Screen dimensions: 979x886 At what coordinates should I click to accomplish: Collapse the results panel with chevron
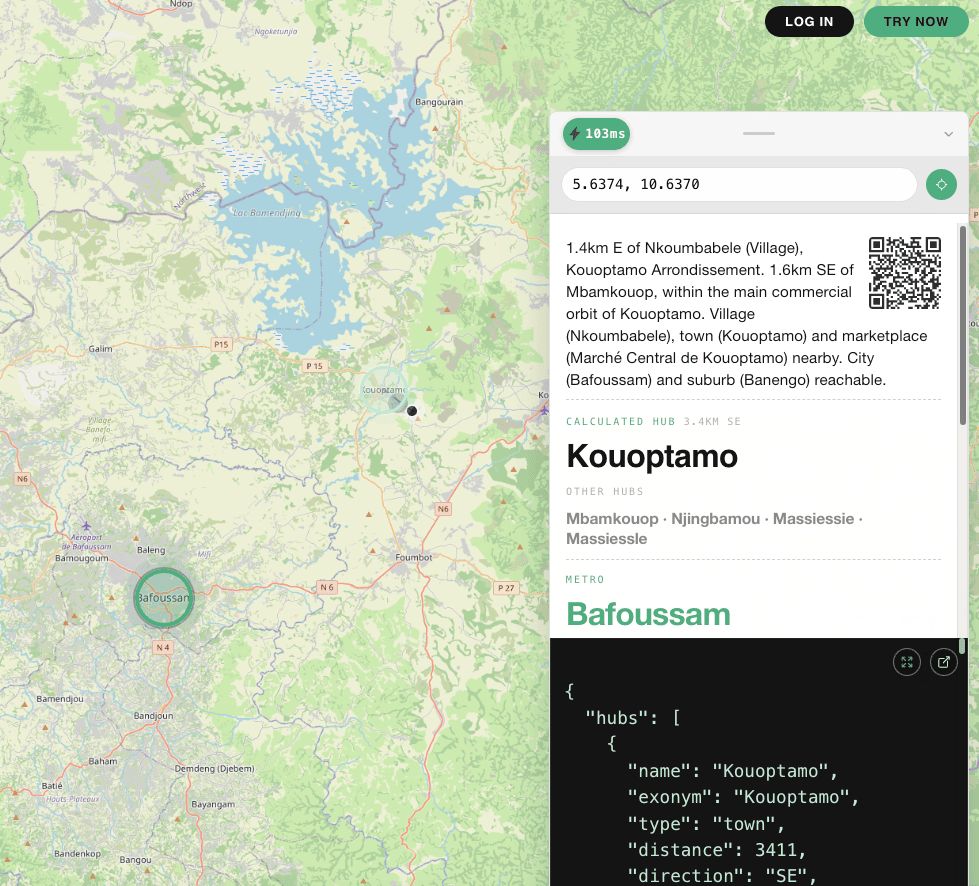[x=949, y=134]
